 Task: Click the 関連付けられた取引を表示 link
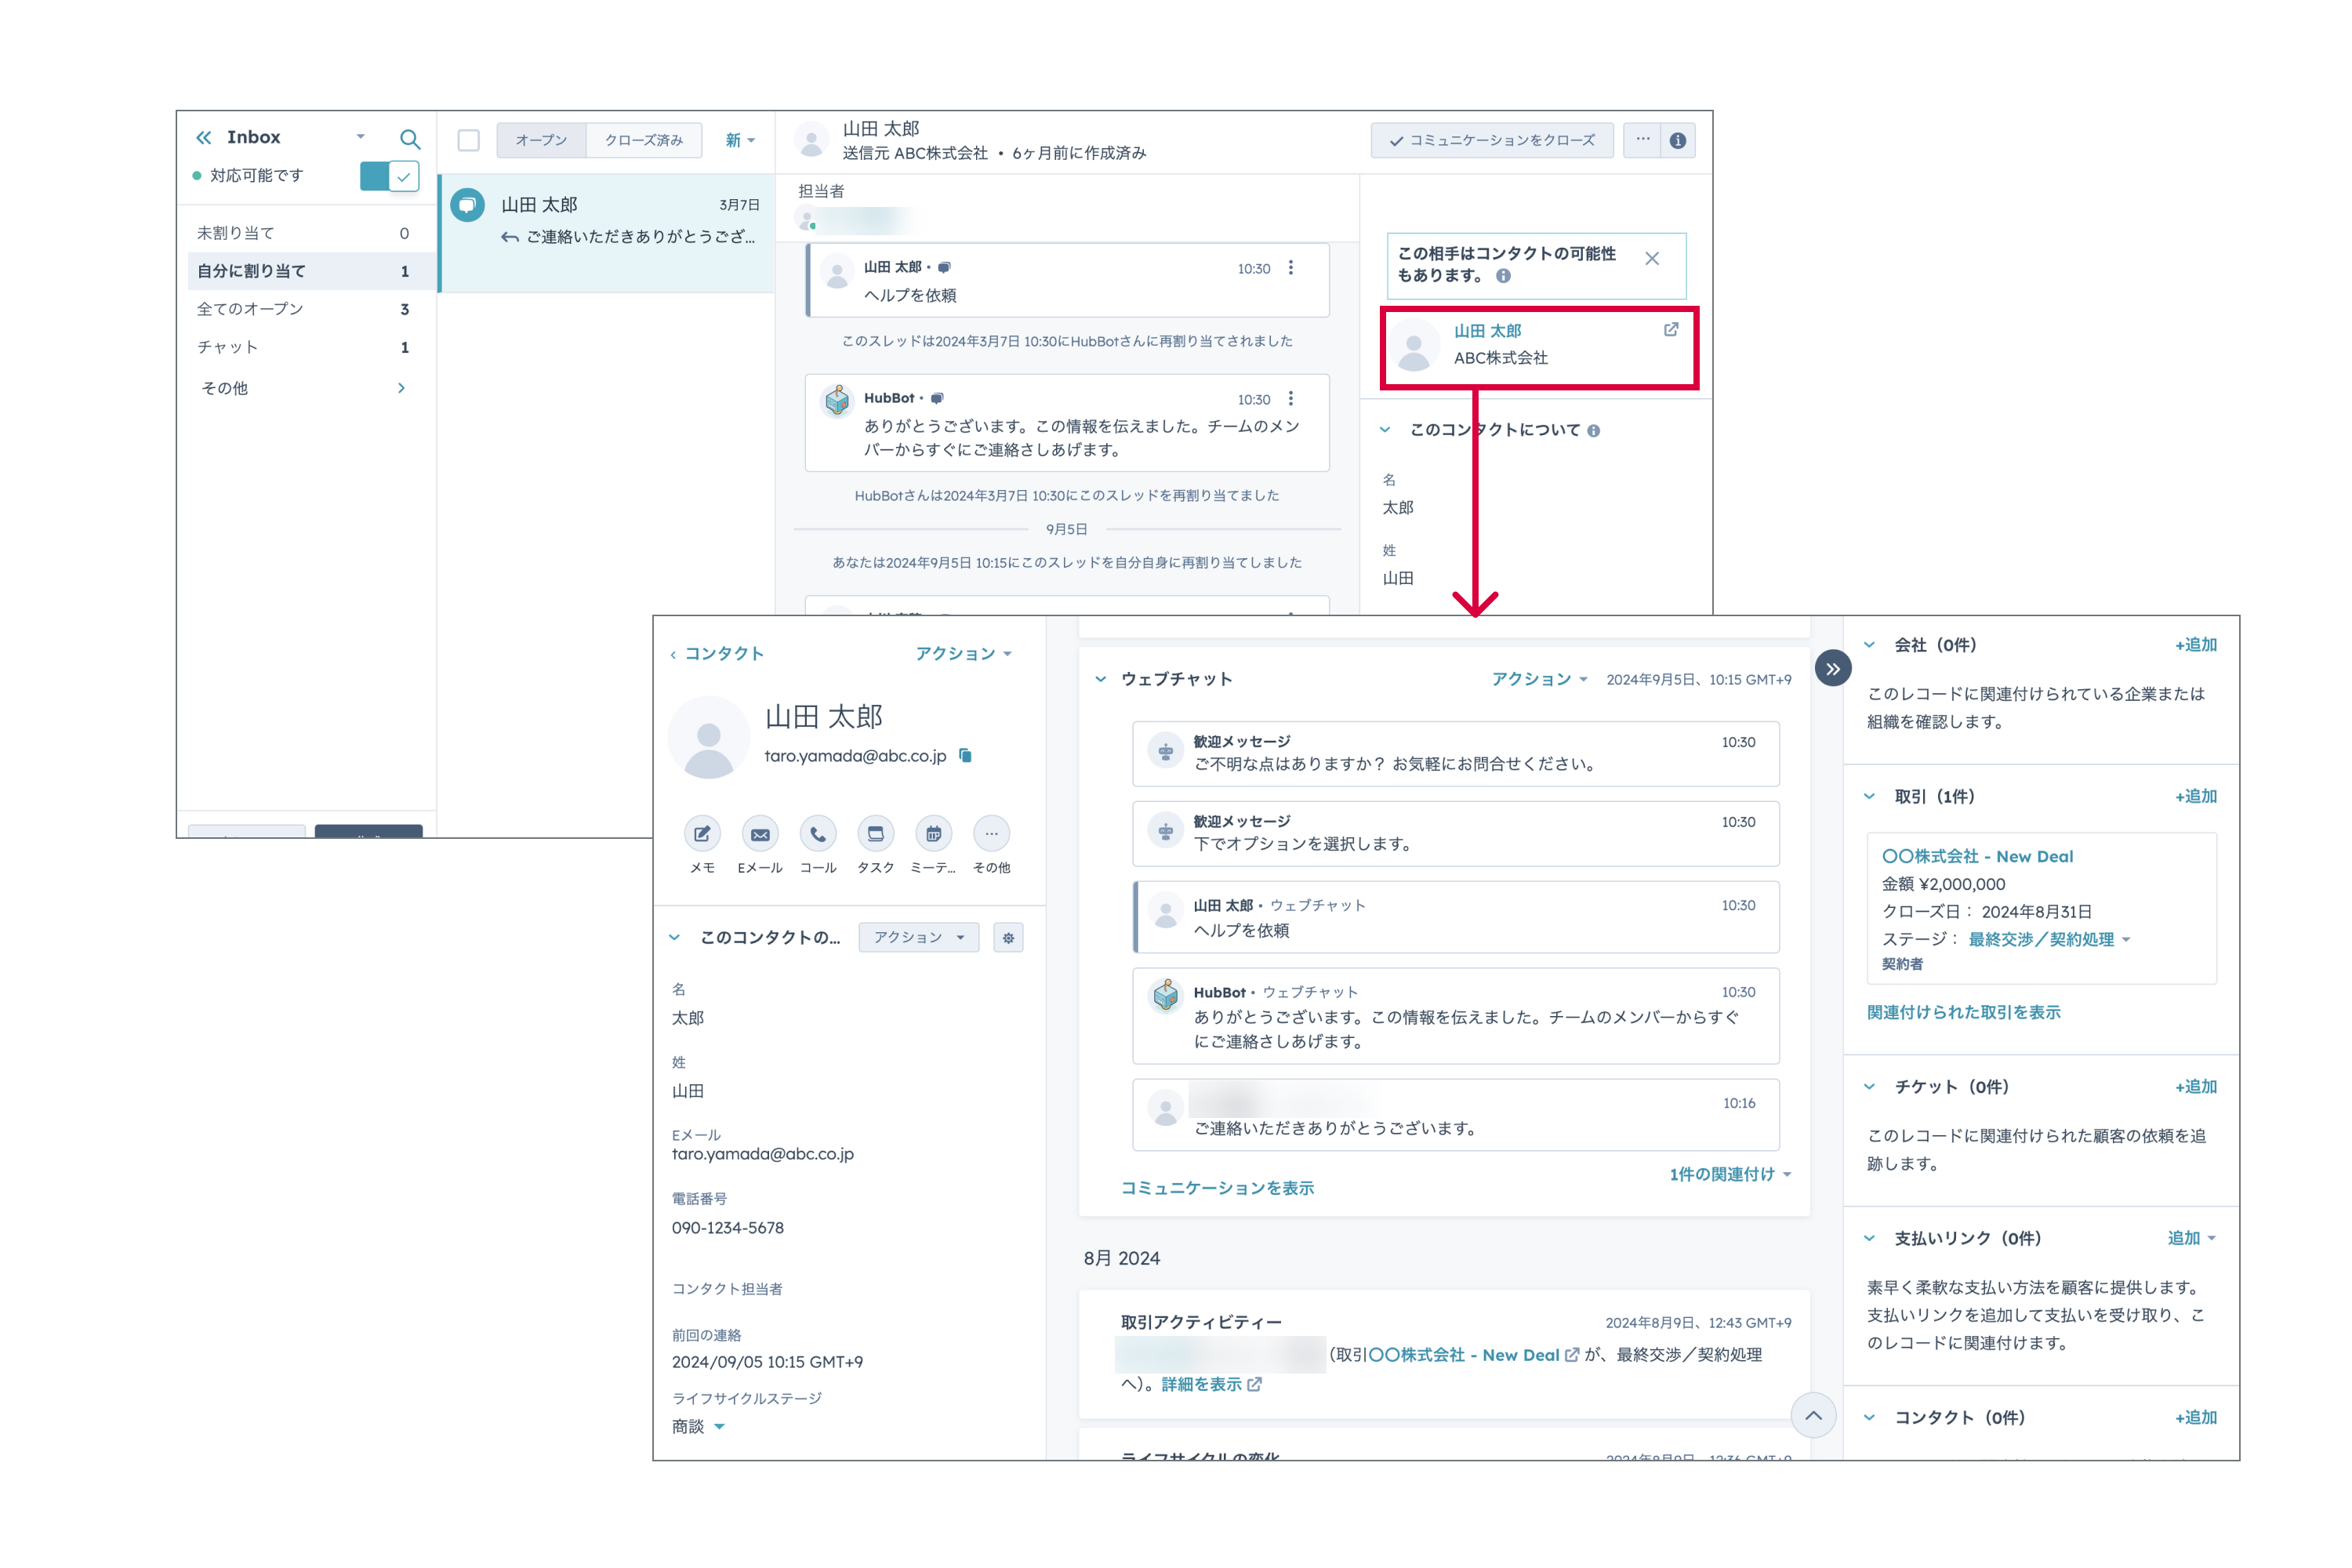(x=1963, y=1012)
